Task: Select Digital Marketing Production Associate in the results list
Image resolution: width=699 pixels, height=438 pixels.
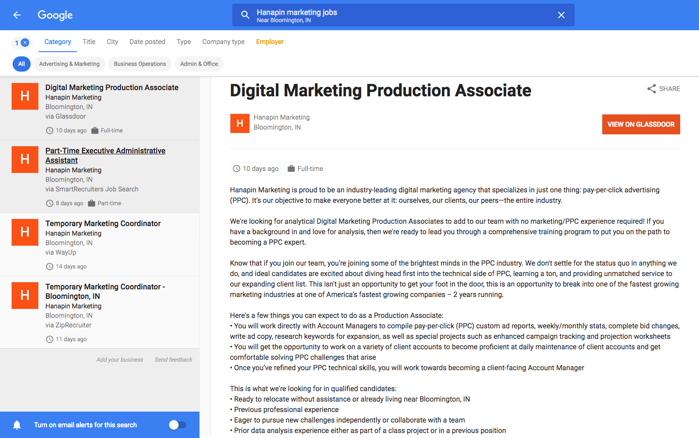Action: pyautogui.click(x=100, y=108)
